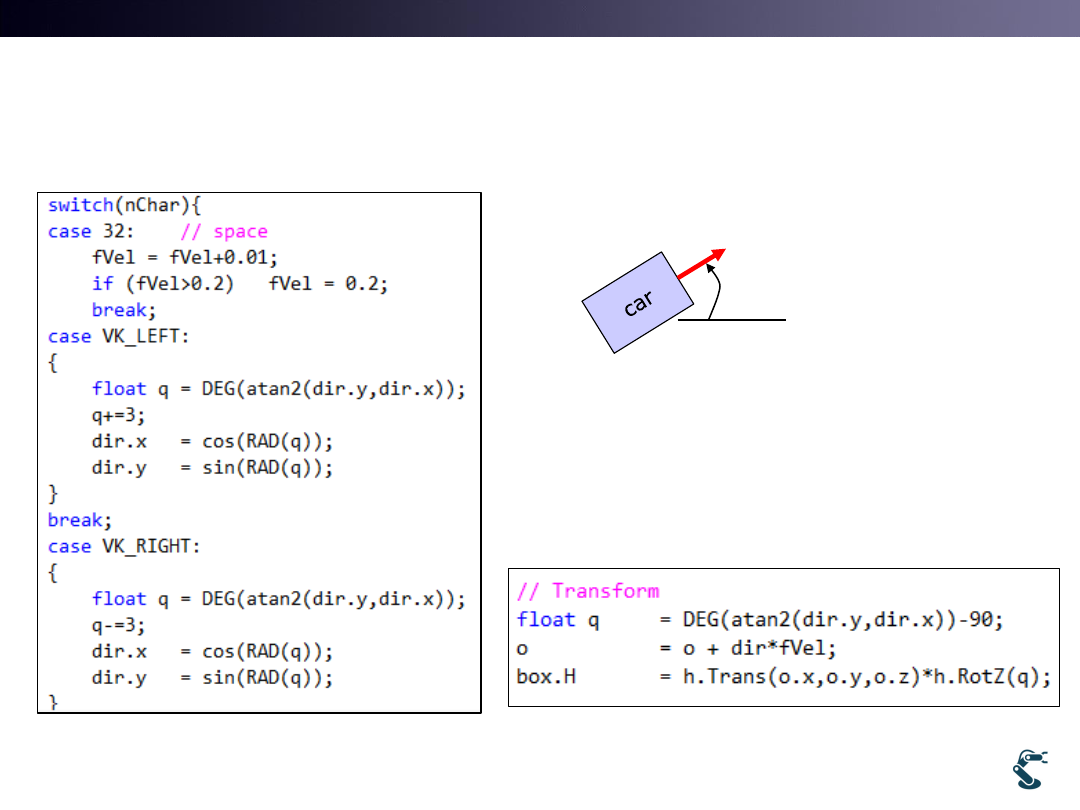Select the 'o + dir*fVel;' expression
Screen dimensions: 1080x810
[x=737, y=647]
